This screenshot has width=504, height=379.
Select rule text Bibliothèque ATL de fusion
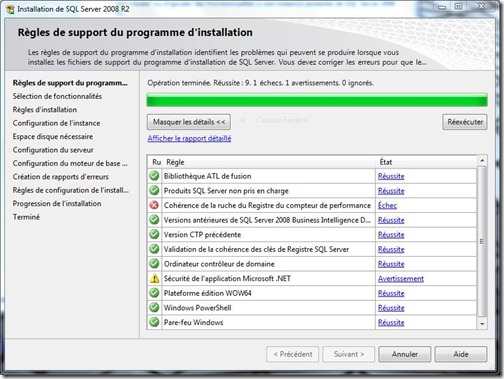coord(207,176)
